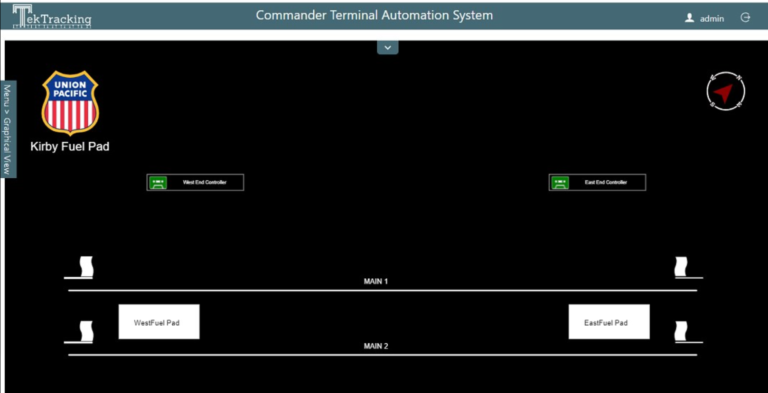This screenshot has height=393, width=768.
Task: Expand the top panel with the chevron
Action: [387, 48]
